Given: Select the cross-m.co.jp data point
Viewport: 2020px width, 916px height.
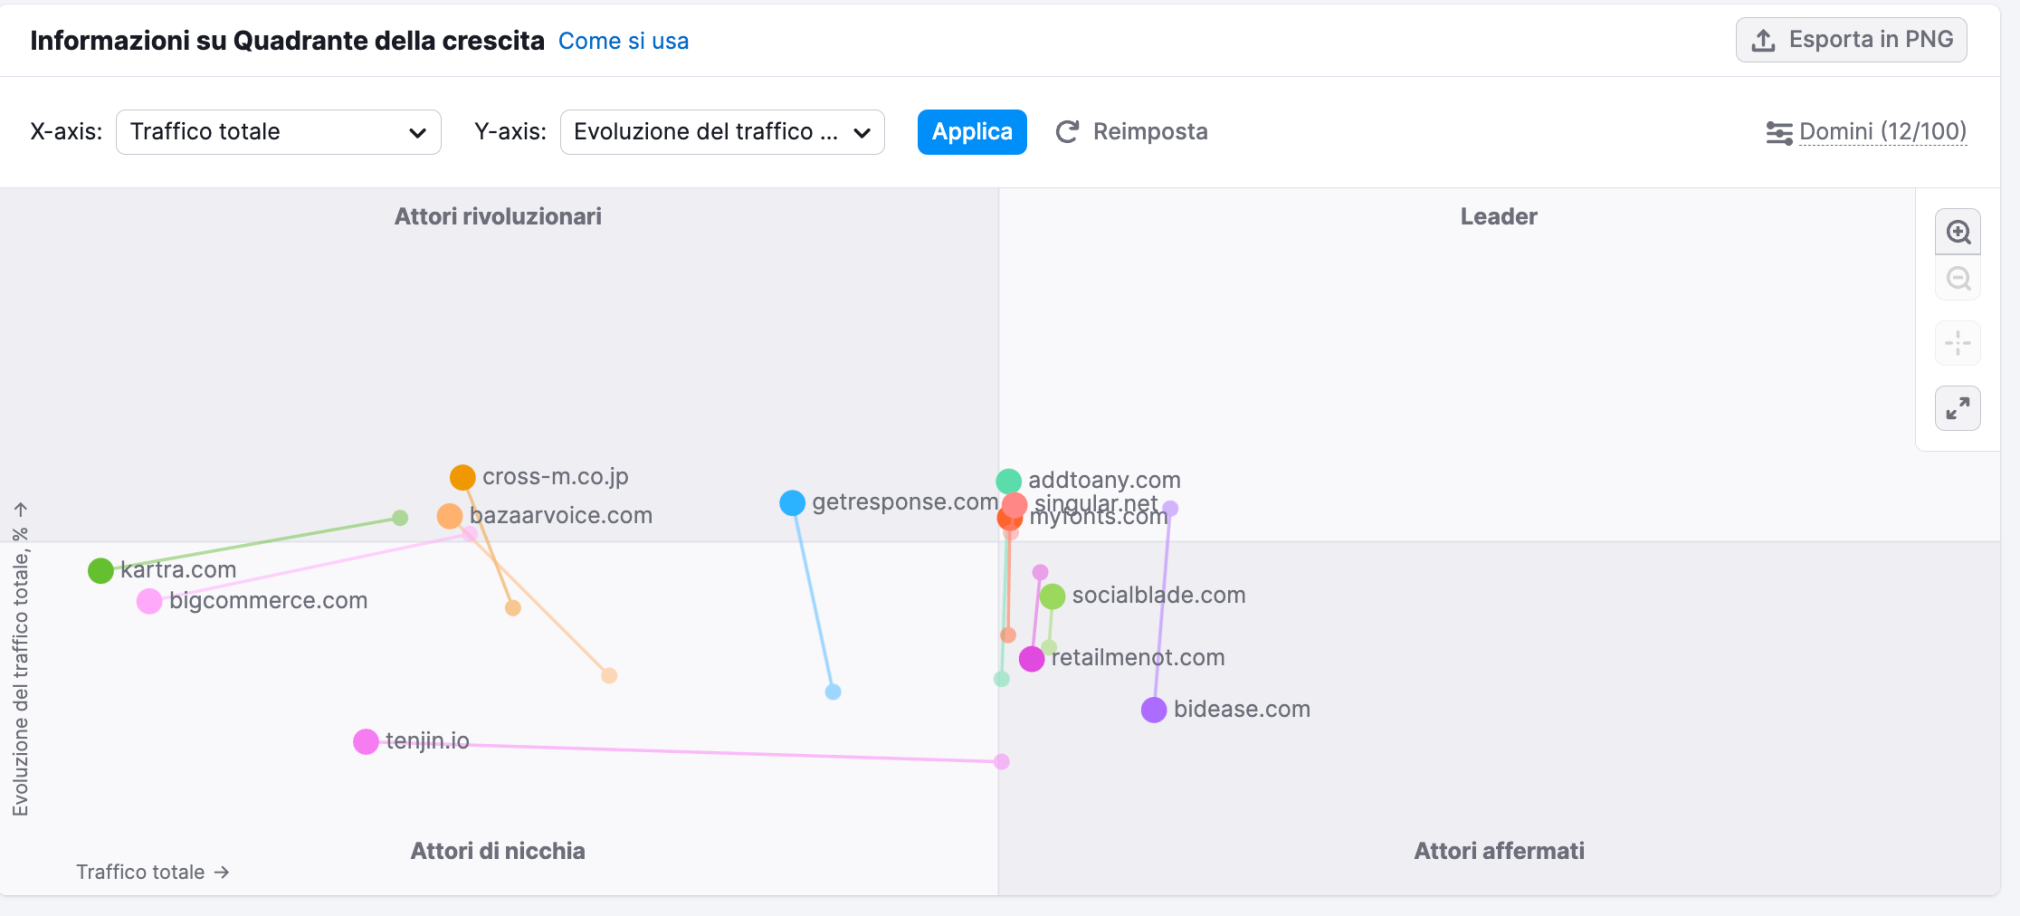Looking at the screenshot, I should pos(462,477).
